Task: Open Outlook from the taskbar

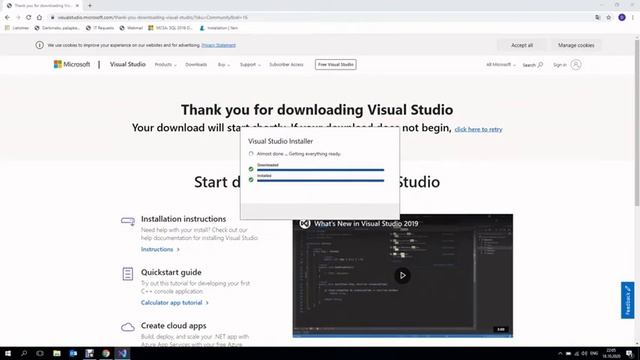Action: [73, 353]
